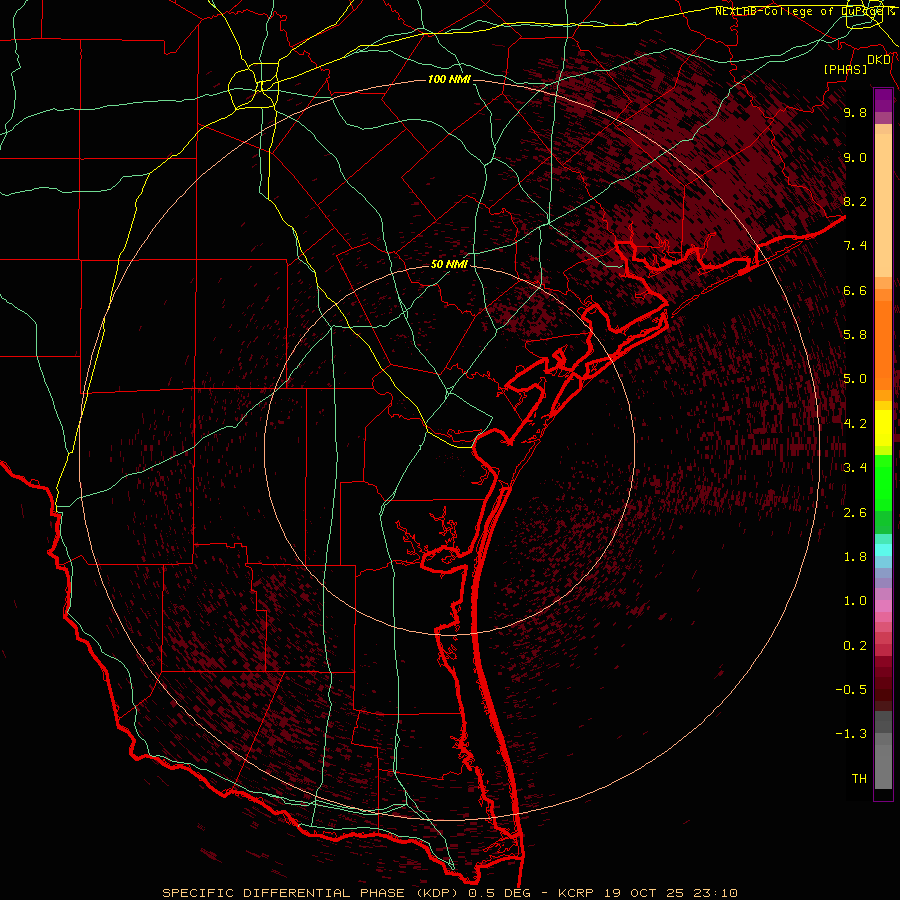
Task: Click the 9.0 value on the color scale
Action: pyautogui.click(x=855, y=157)
